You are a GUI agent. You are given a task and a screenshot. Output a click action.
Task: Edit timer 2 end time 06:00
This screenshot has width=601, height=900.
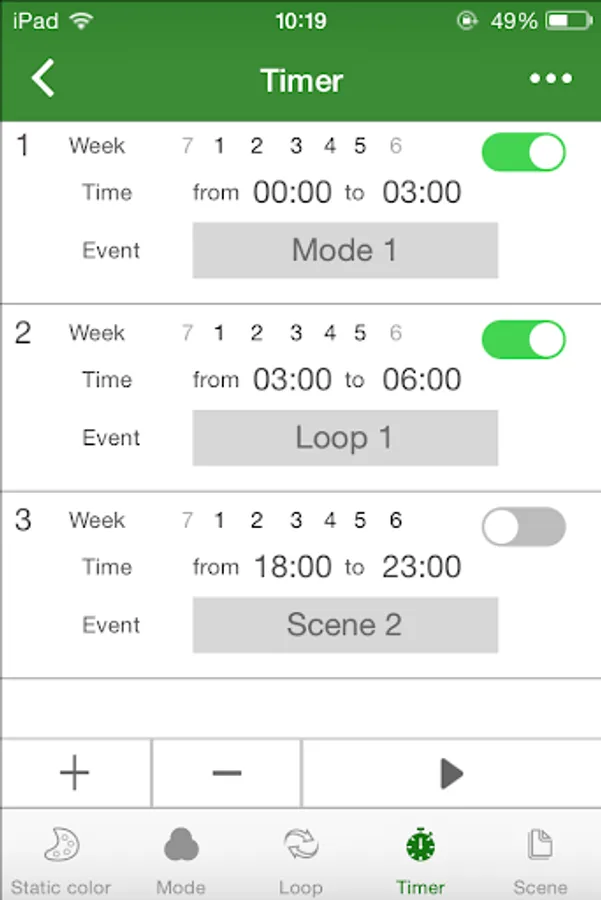click(x=422, y=379)
